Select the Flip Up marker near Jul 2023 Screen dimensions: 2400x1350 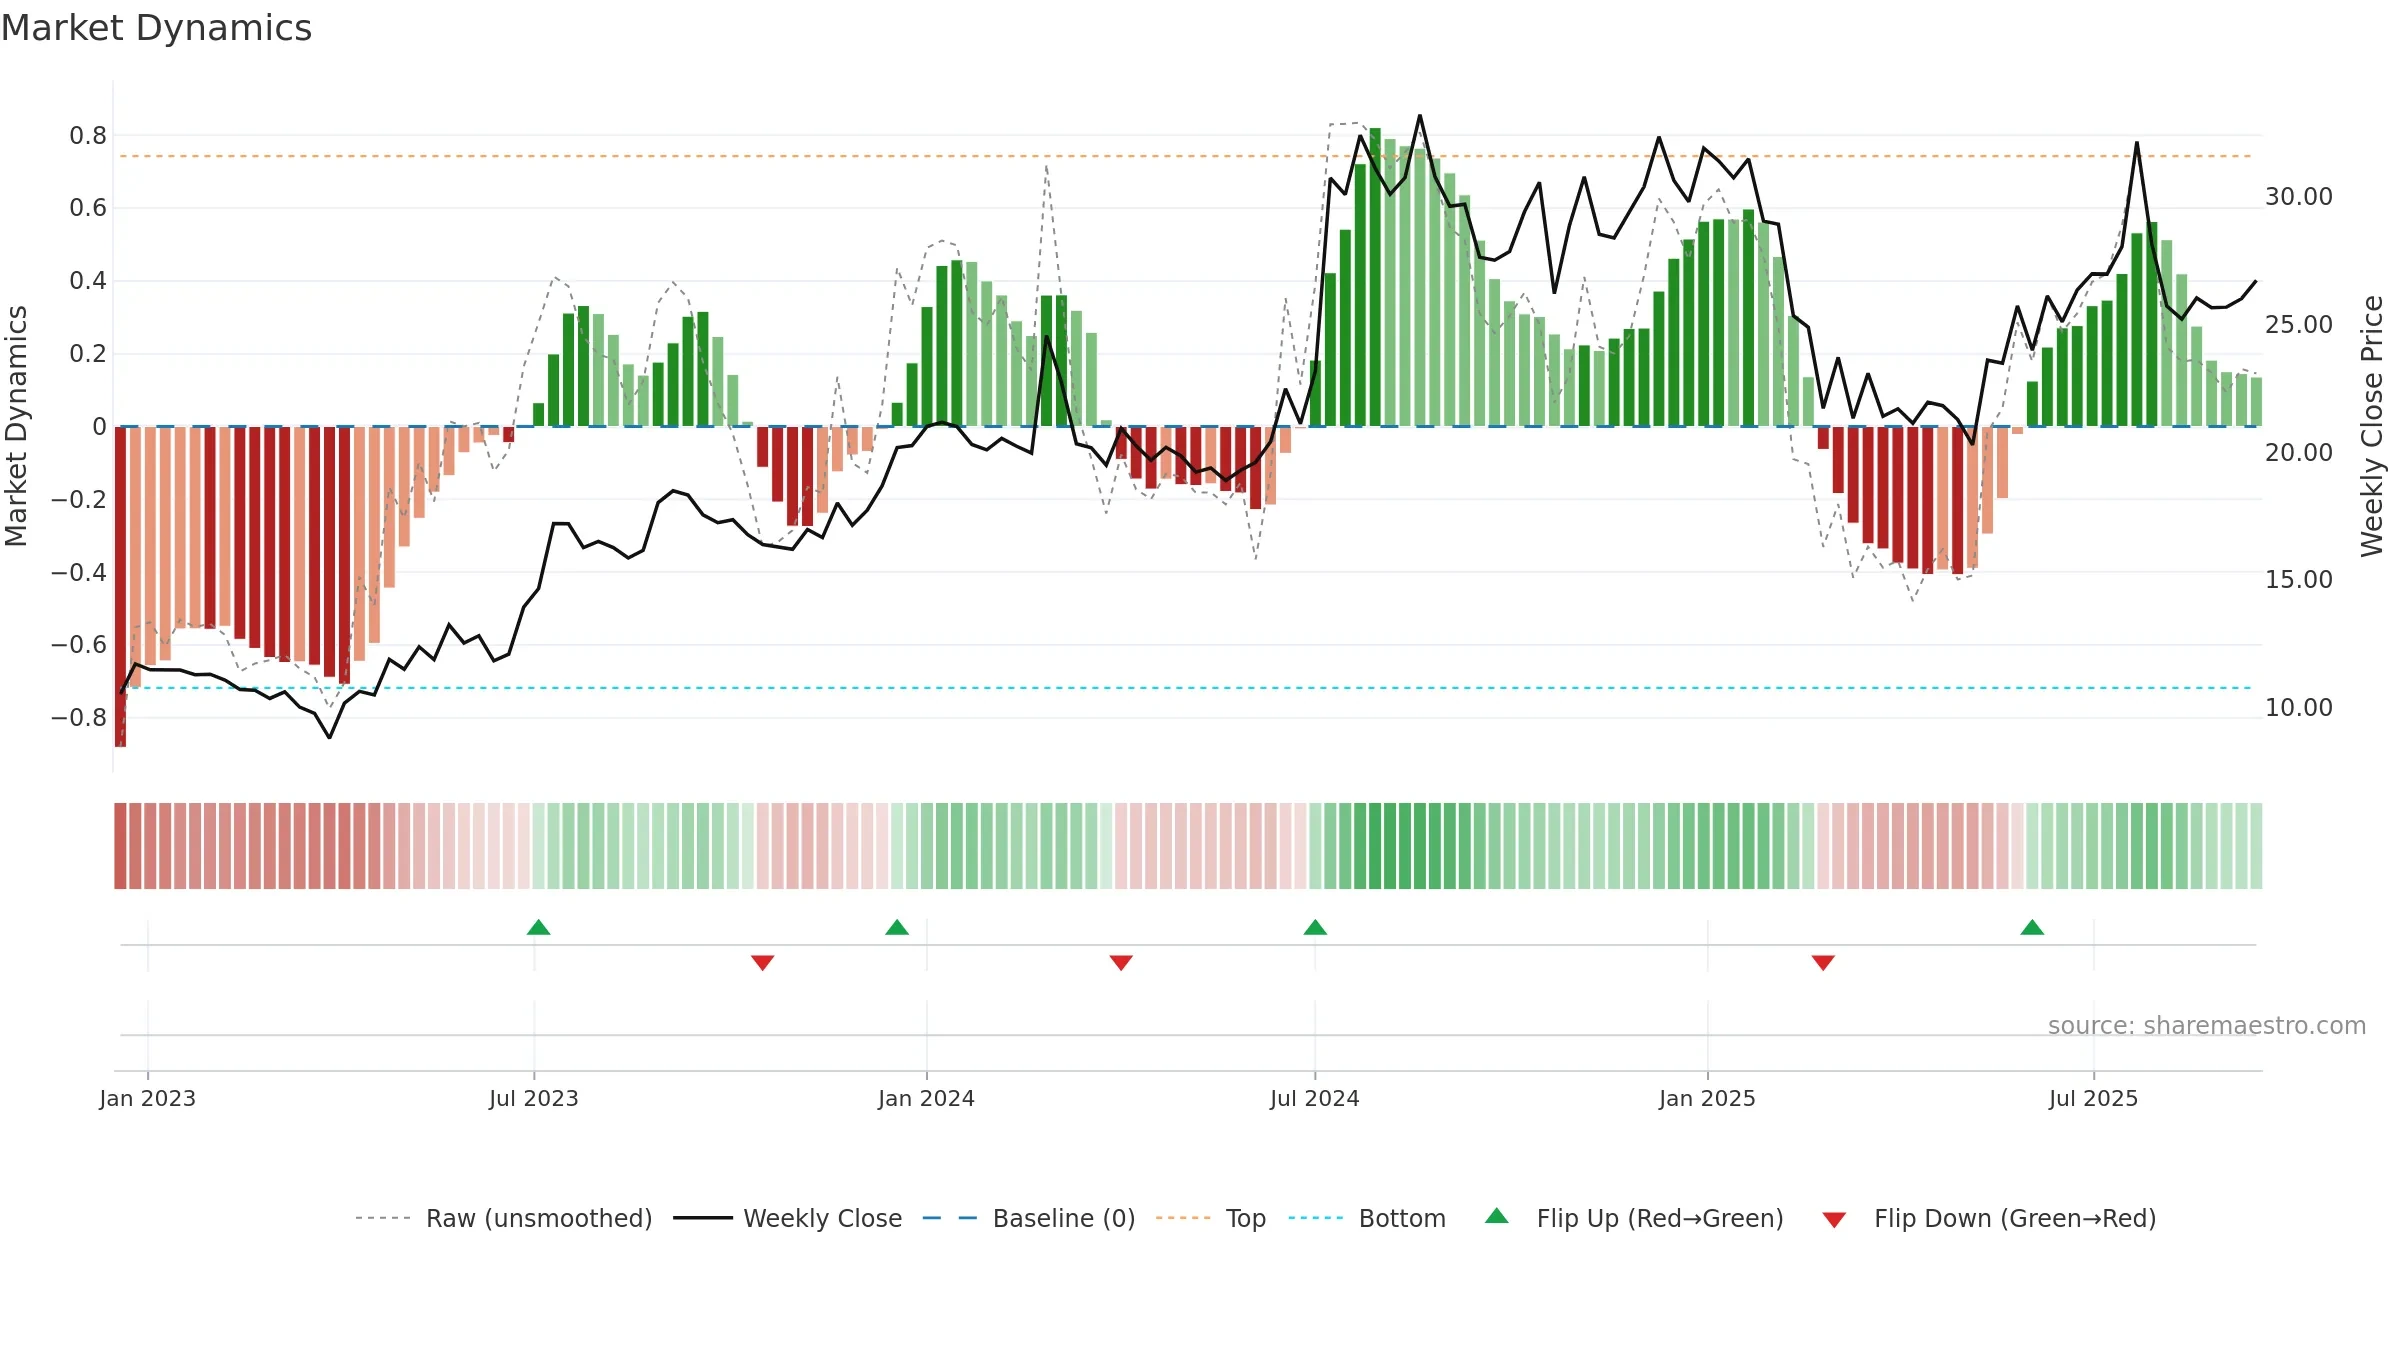[539, 928]
